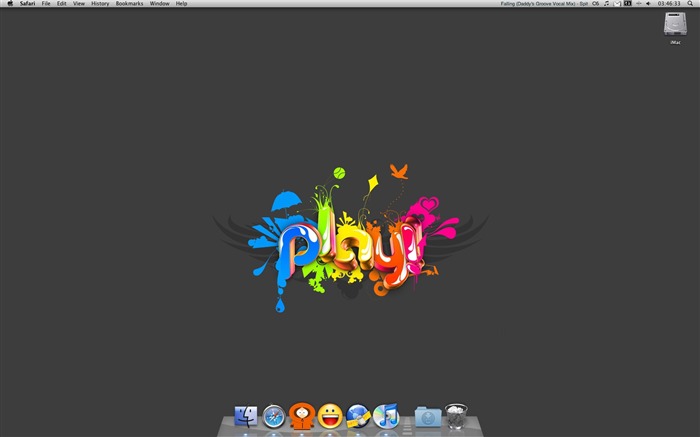Viewport: 700px width, 437px height.
Task: Open the File menu
Action: click(x=46, y=3)
